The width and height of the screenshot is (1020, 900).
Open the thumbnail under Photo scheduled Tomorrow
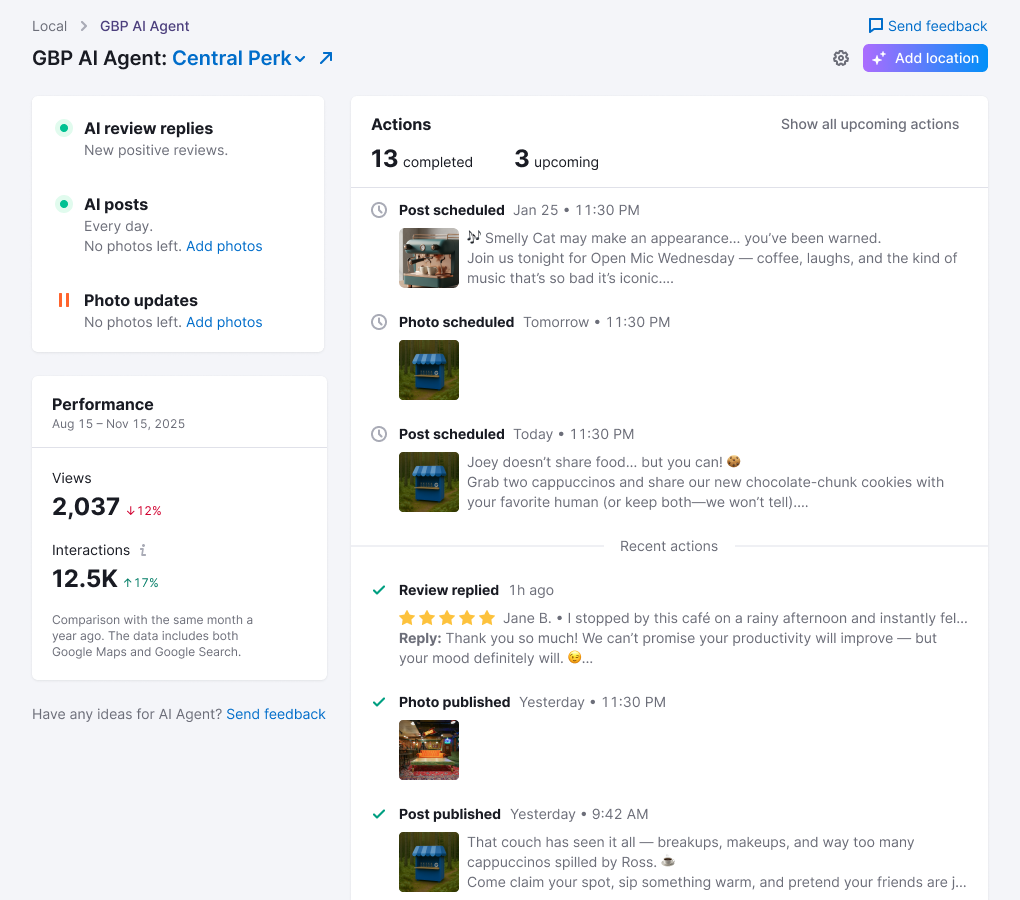click(429, 369)
